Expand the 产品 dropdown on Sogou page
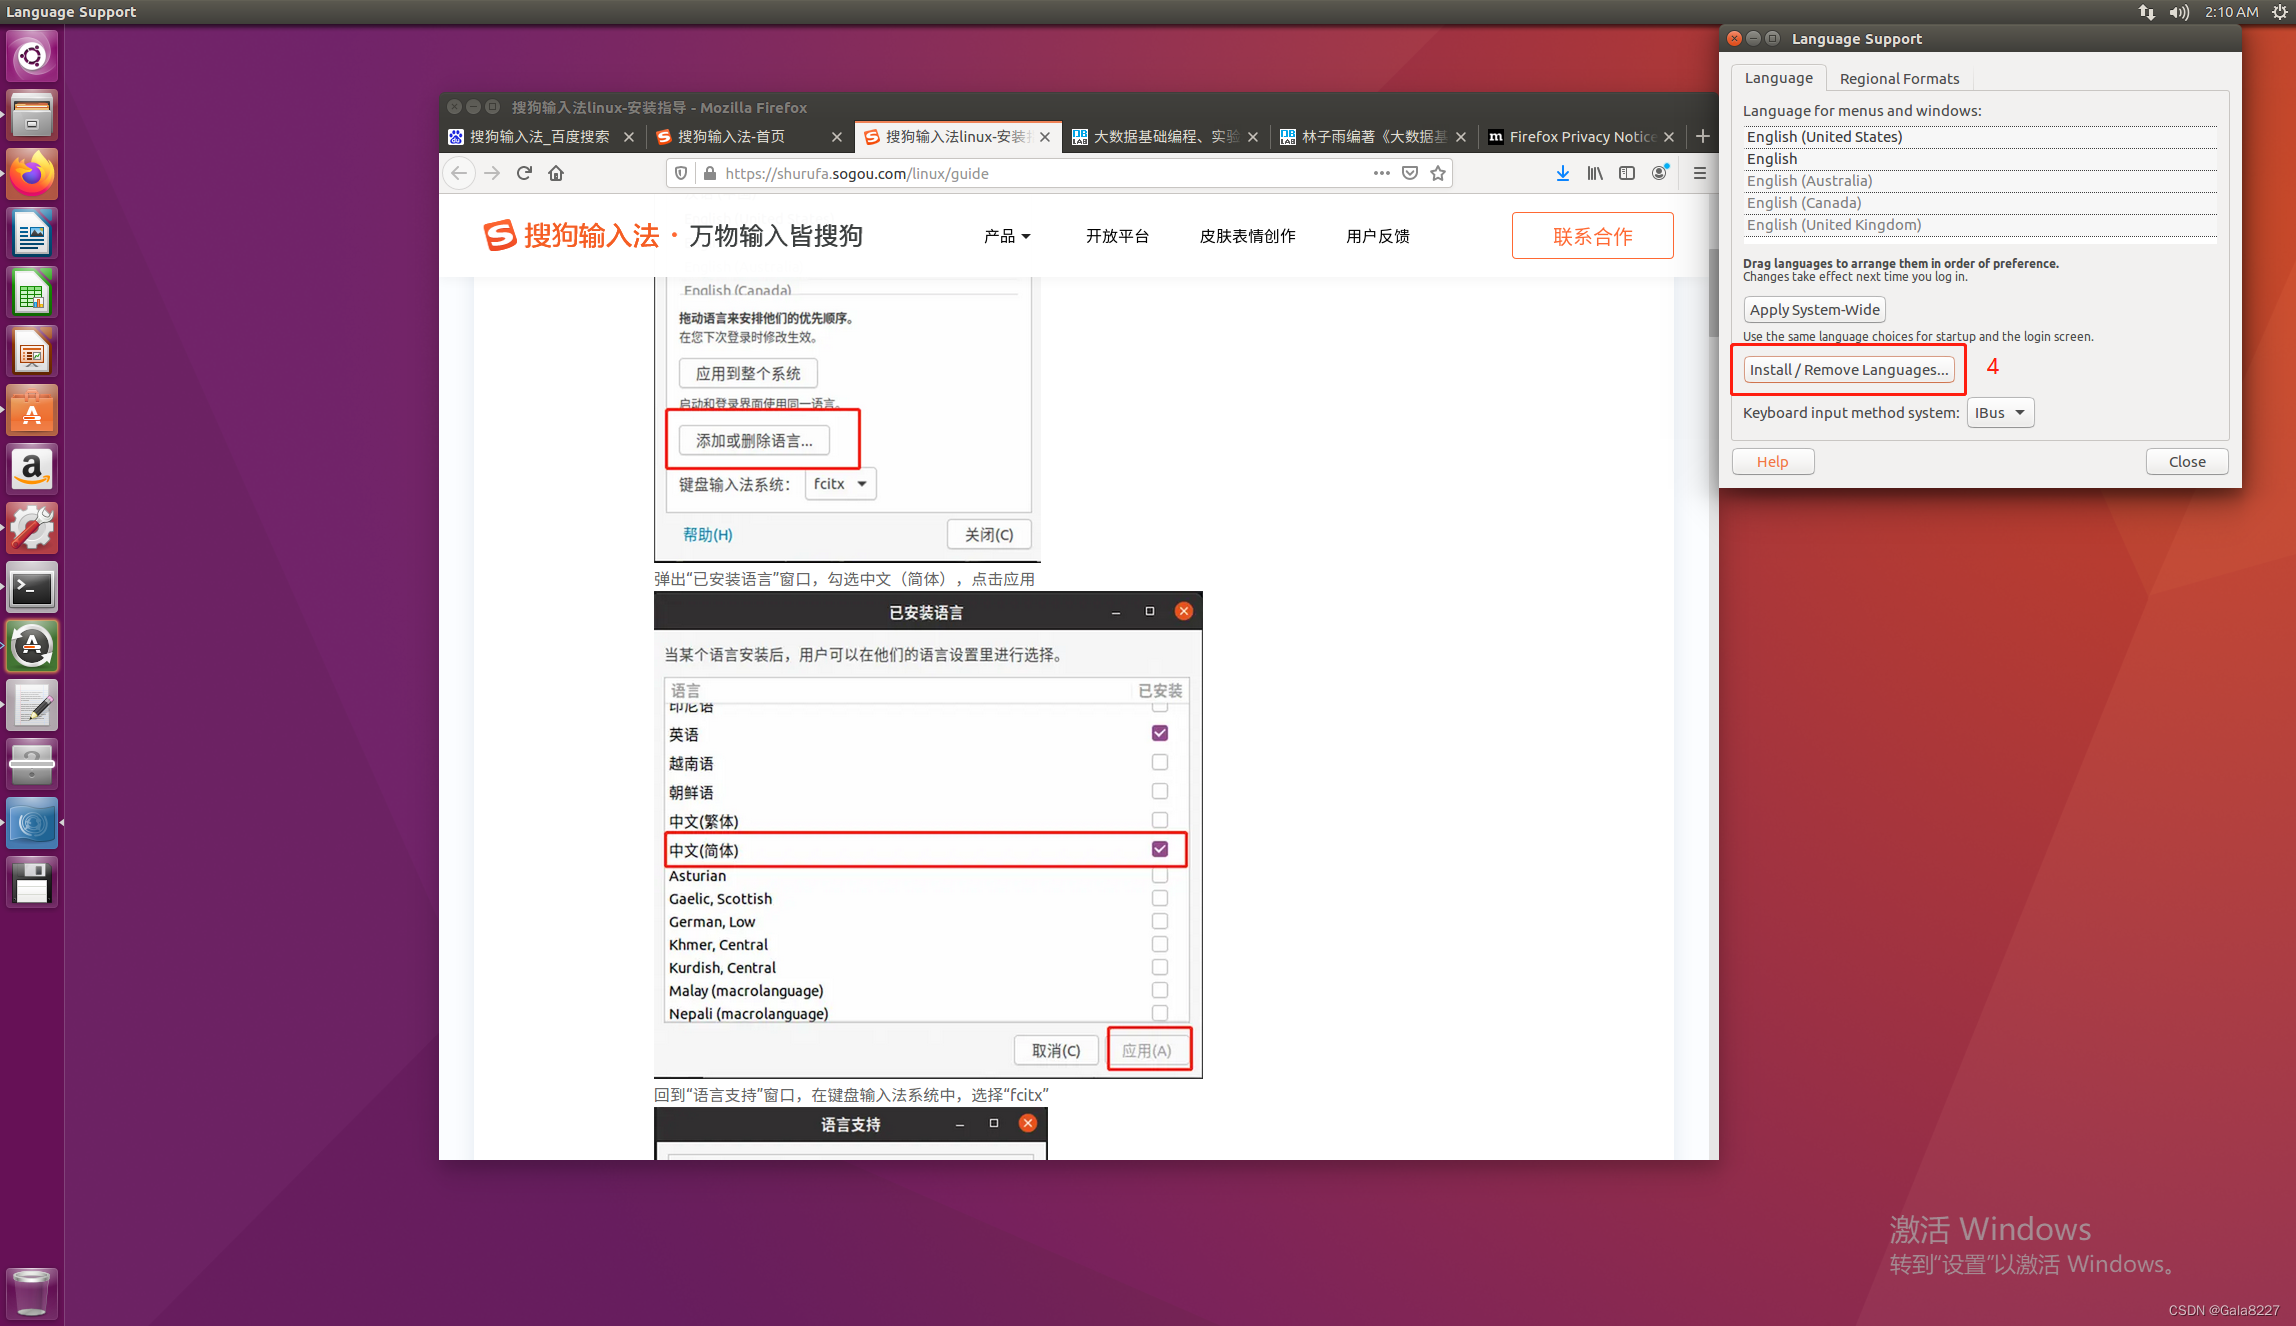Image resolution: width=2296 pixels, height=1326 pixels. (x=1006, y=236)
